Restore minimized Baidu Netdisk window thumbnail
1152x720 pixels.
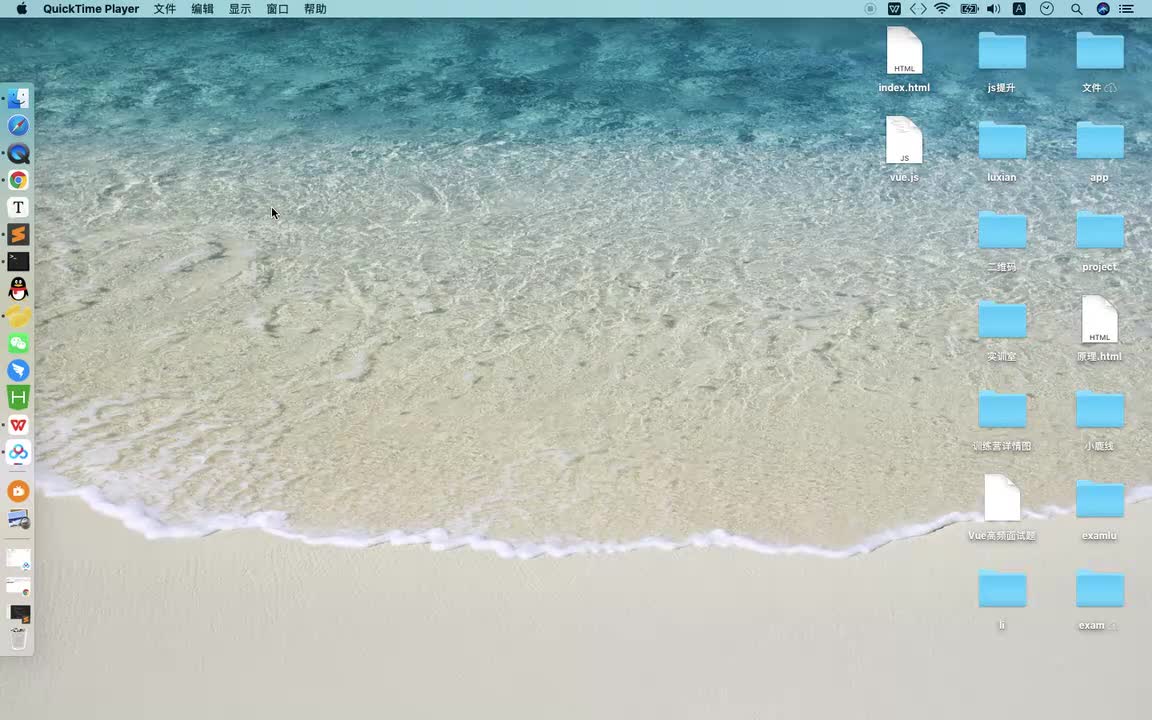(18, 559)
